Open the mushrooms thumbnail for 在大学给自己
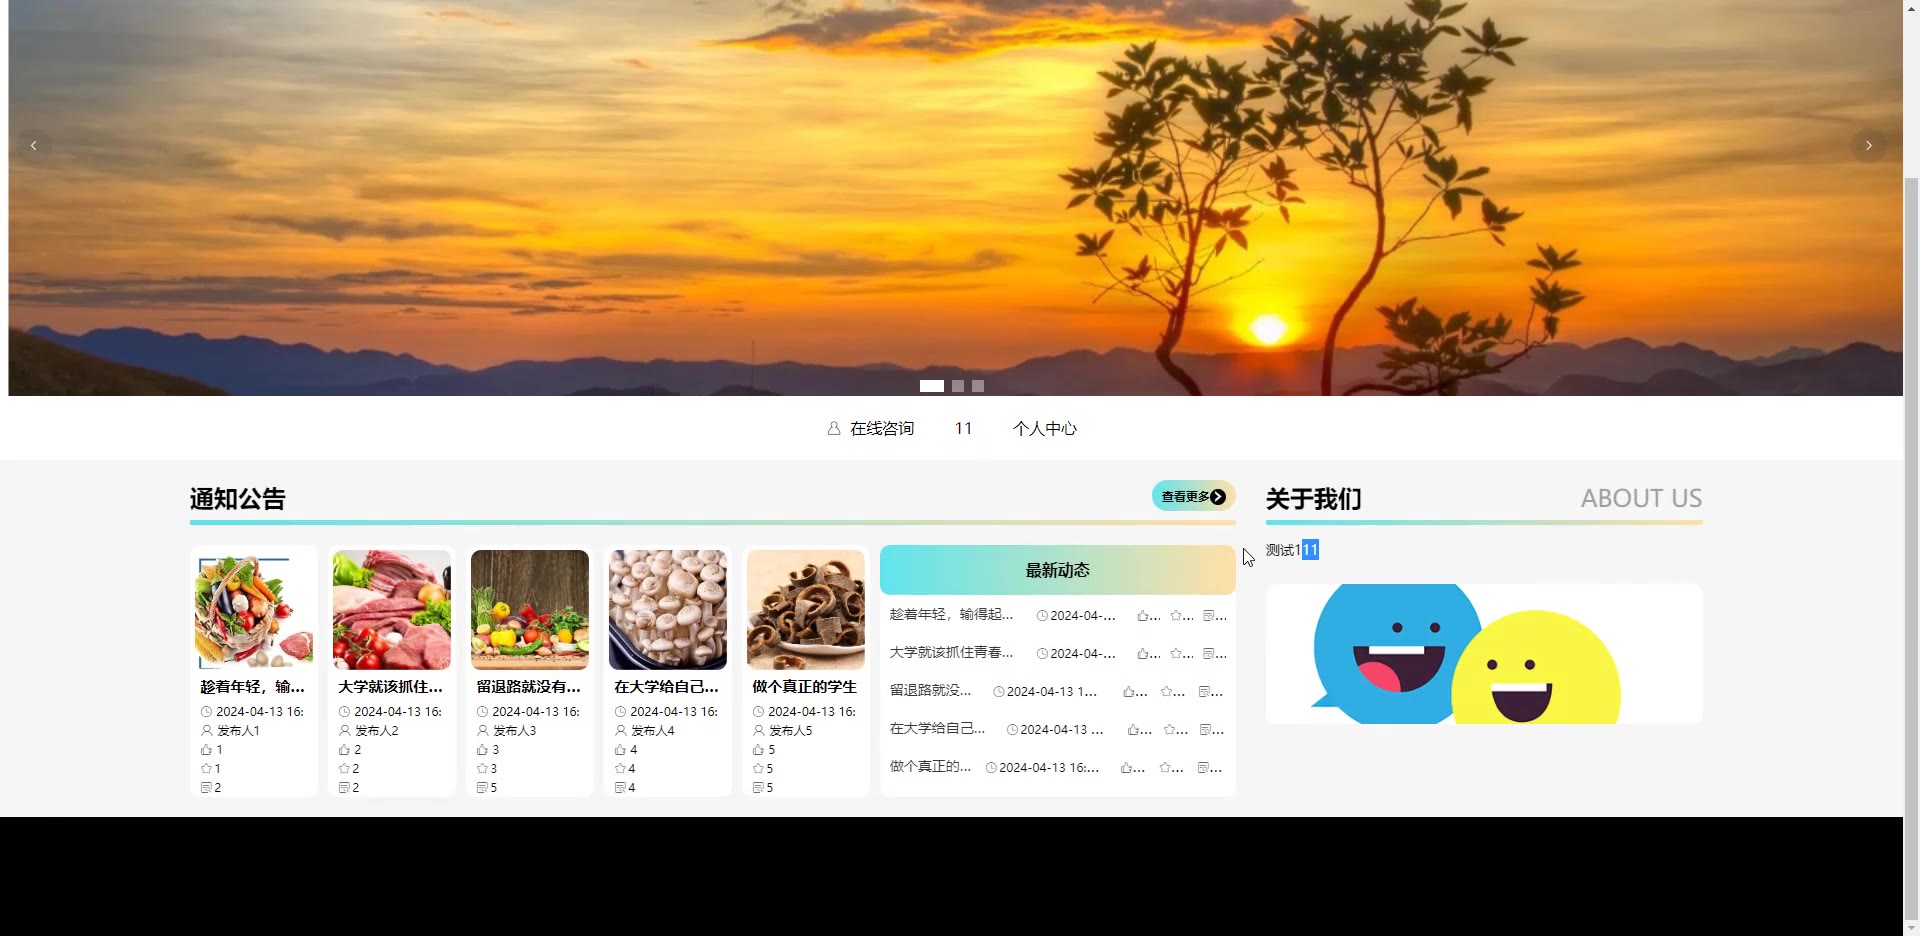Screen dimensions: 1920x936 tap(668, 610)
